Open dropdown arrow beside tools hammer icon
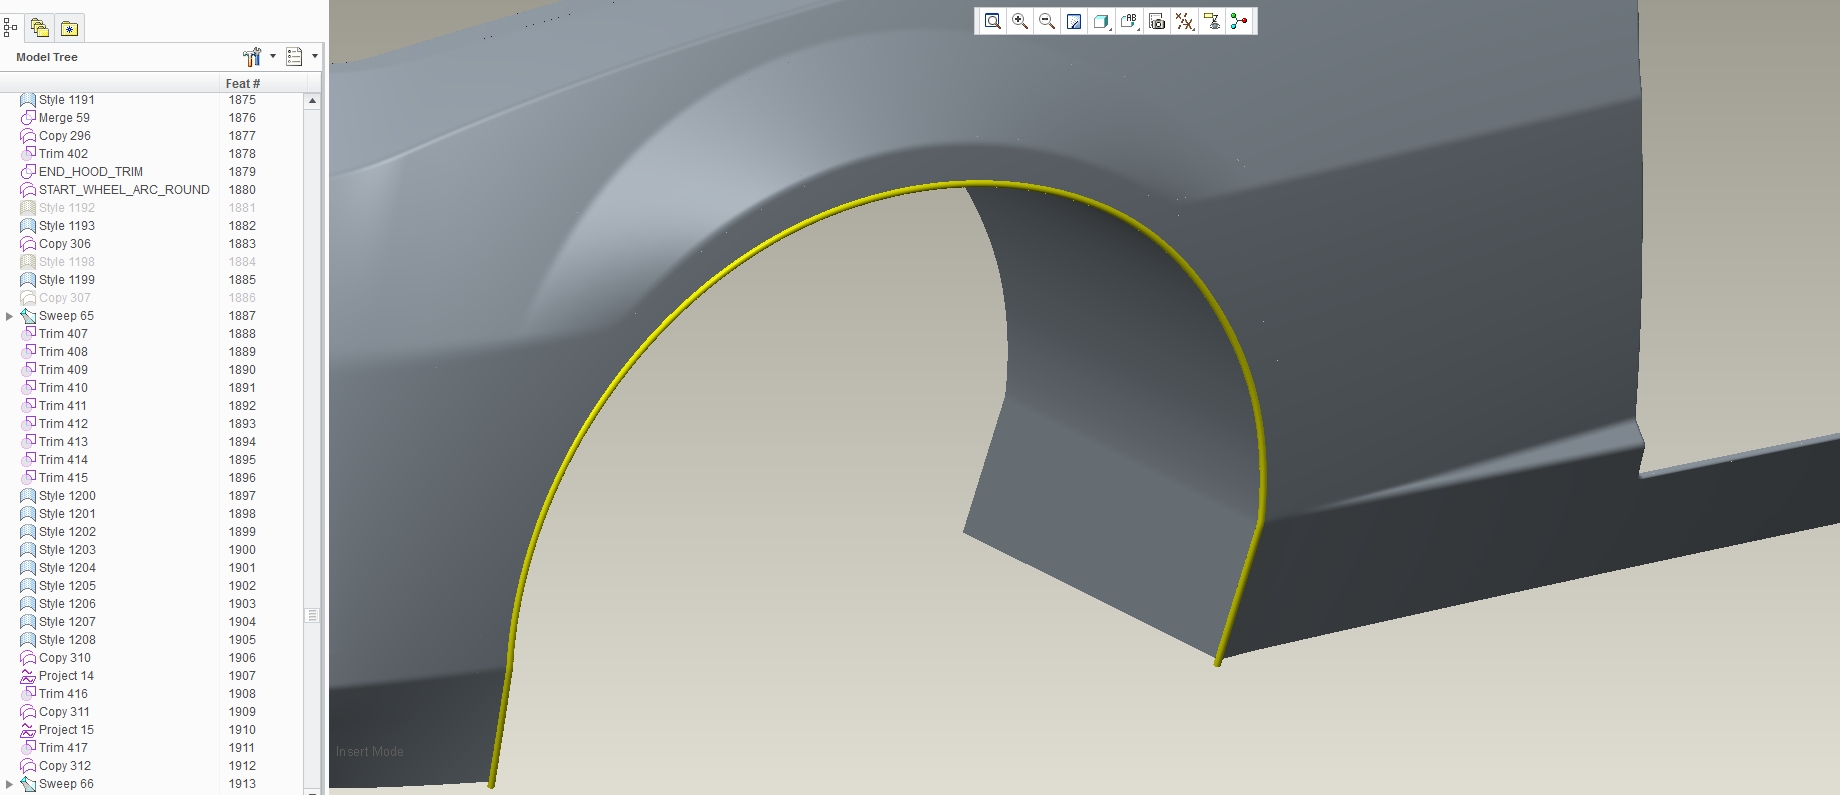This screenshot has height=795, width=1840. pyautogui.click(x=273, y=57)
